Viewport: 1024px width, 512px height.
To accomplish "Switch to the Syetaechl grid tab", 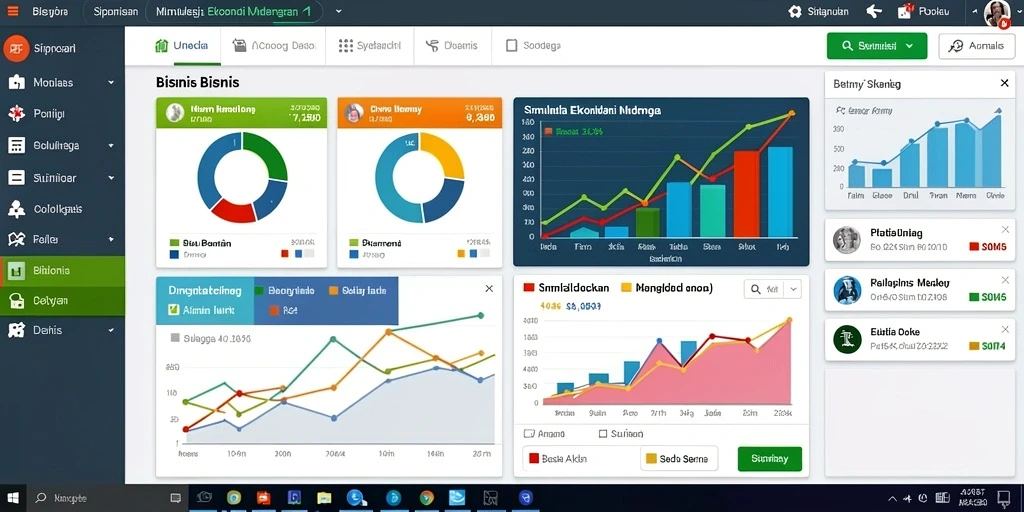I will (370, 46).
